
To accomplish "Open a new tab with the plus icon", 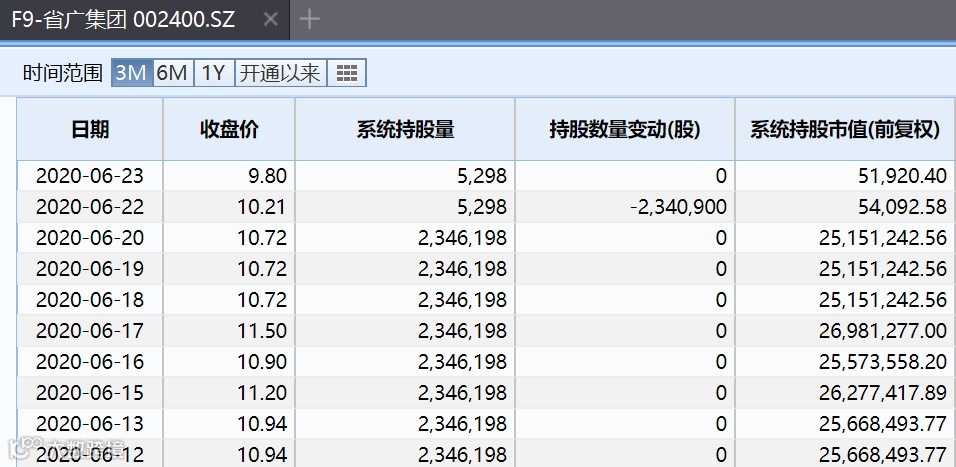I will point(309,20).
